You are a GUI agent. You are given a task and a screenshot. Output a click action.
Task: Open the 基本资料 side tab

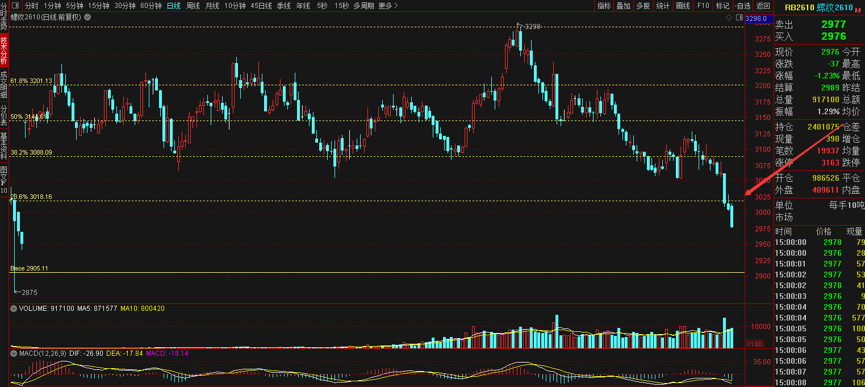4,145
